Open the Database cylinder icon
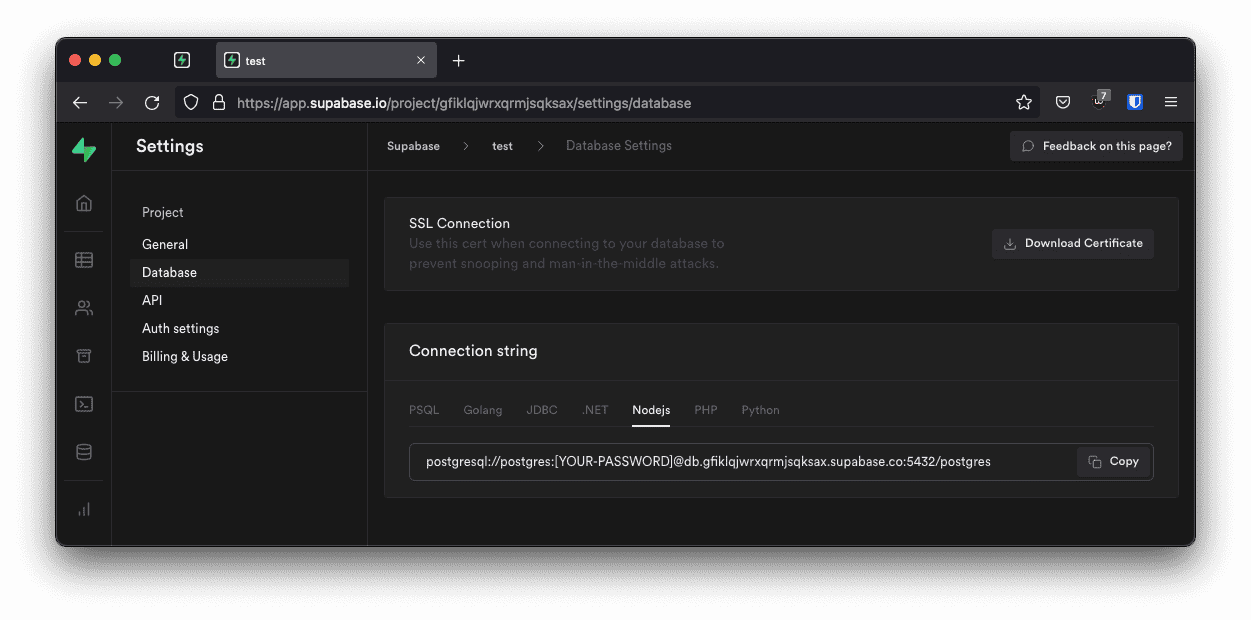 pyautogui.click(x=84, y=452)
